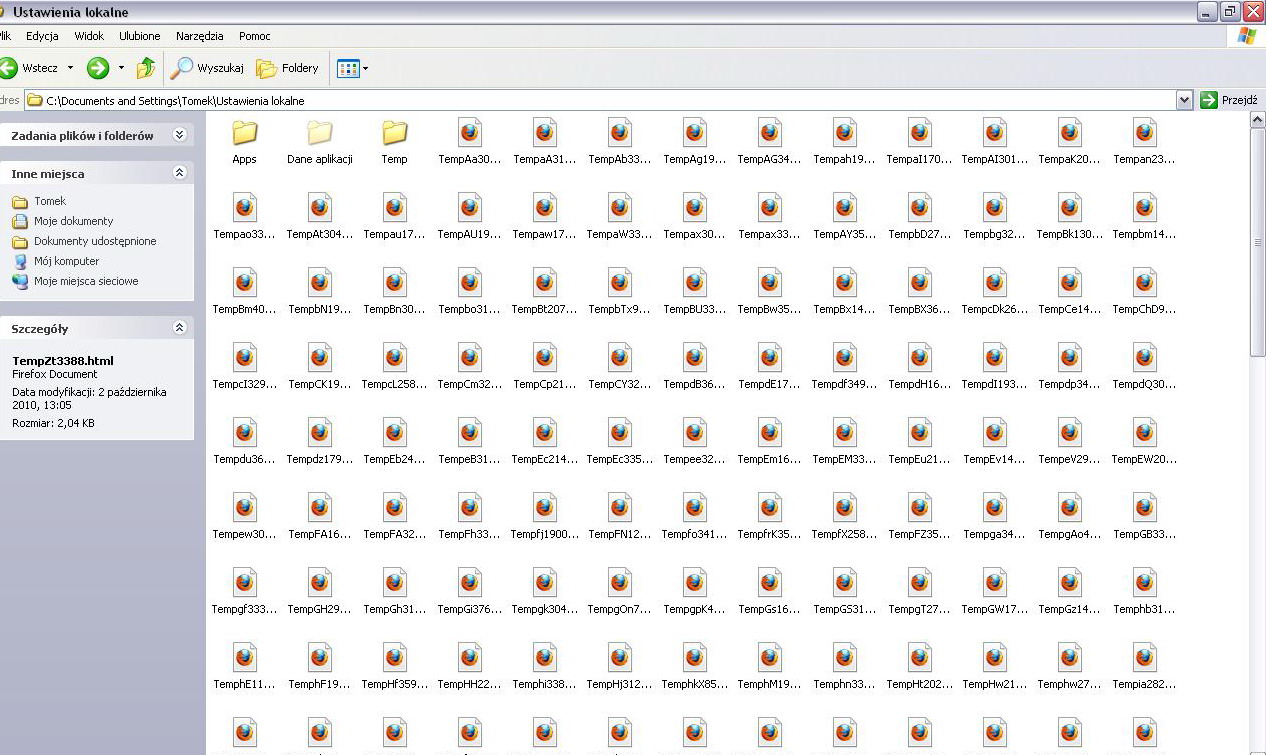Go up one folder level
This screenshot has height=755, width=1266.
[x=146, y=68]
